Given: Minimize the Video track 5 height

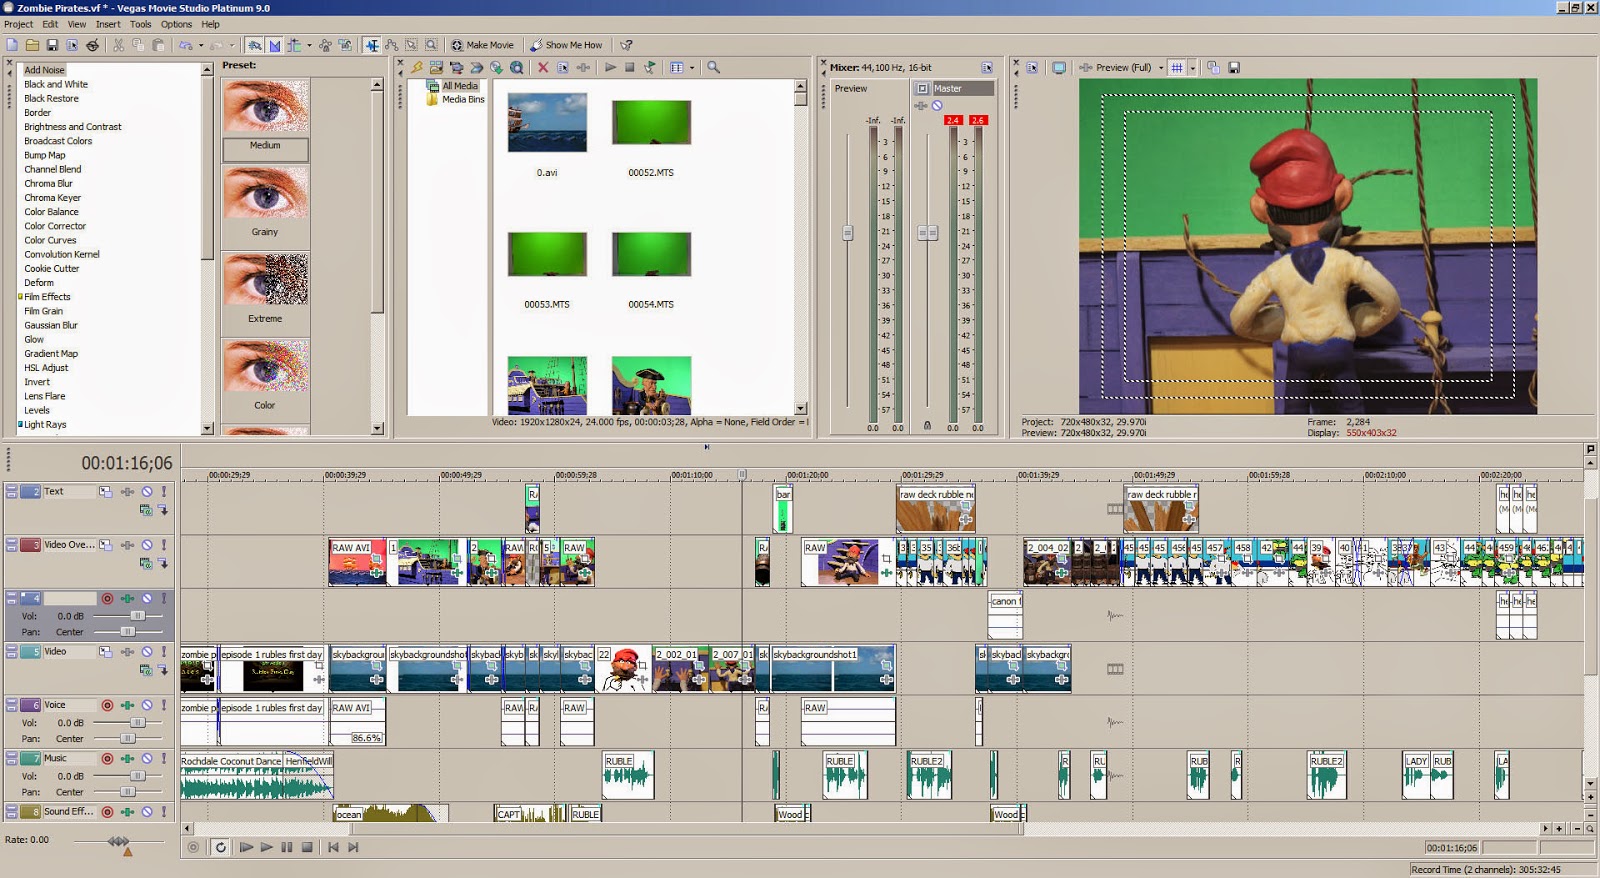Looking at the screenshot, I should tap(11, 648).
